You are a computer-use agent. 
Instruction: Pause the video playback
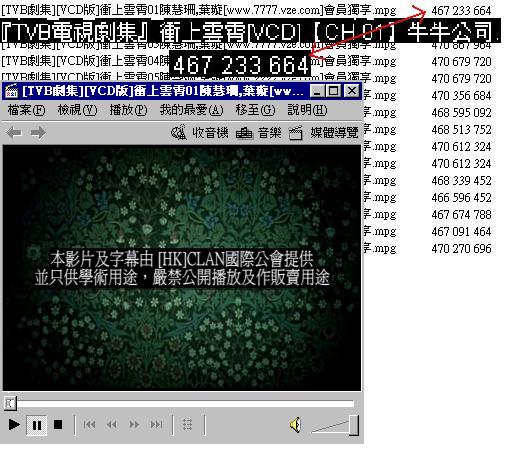37,425
